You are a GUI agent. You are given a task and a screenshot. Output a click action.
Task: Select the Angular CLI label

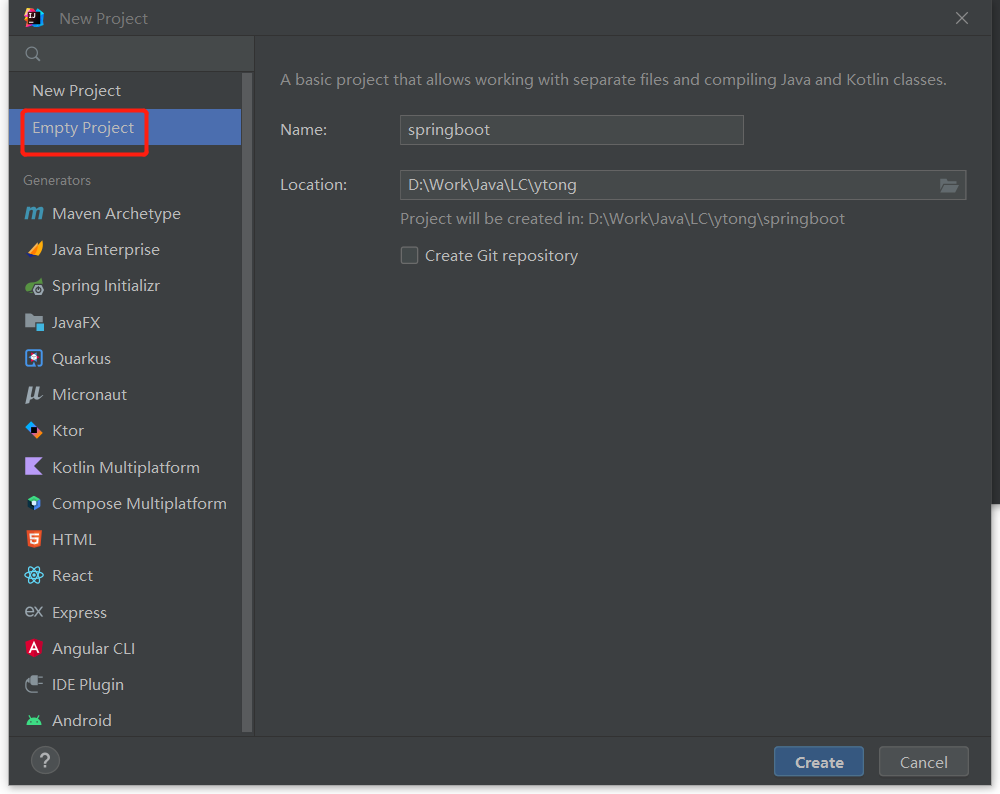(93, 649)
